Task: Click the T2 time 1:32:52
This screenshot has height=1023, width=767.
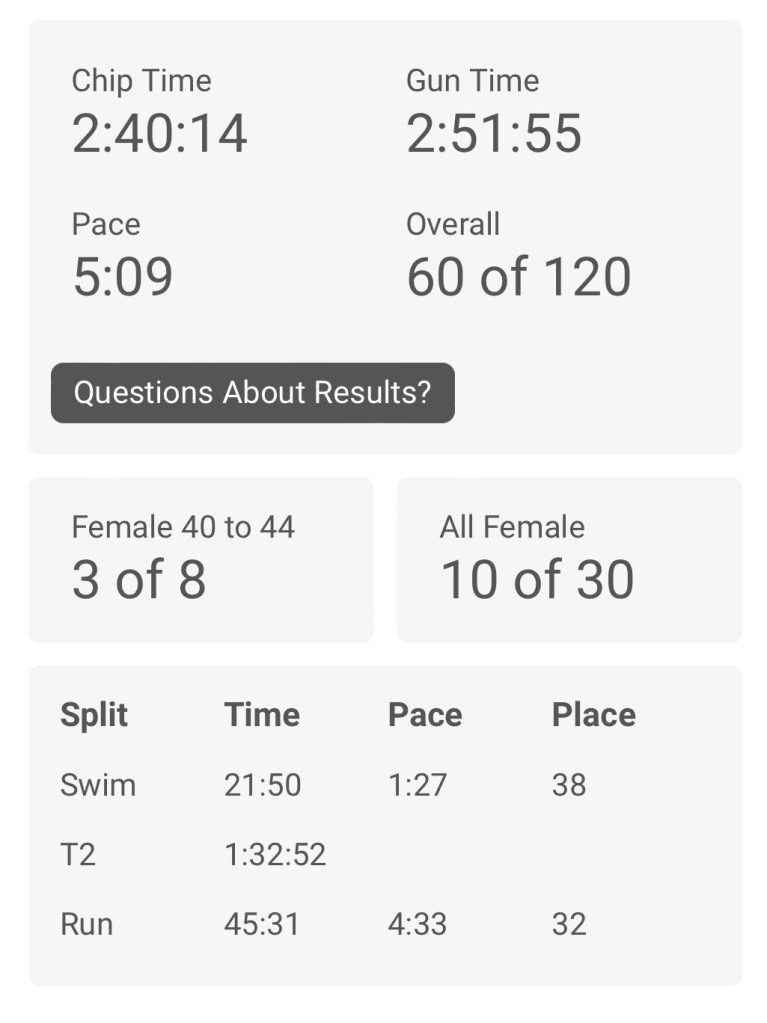Action: click(275, 854)
